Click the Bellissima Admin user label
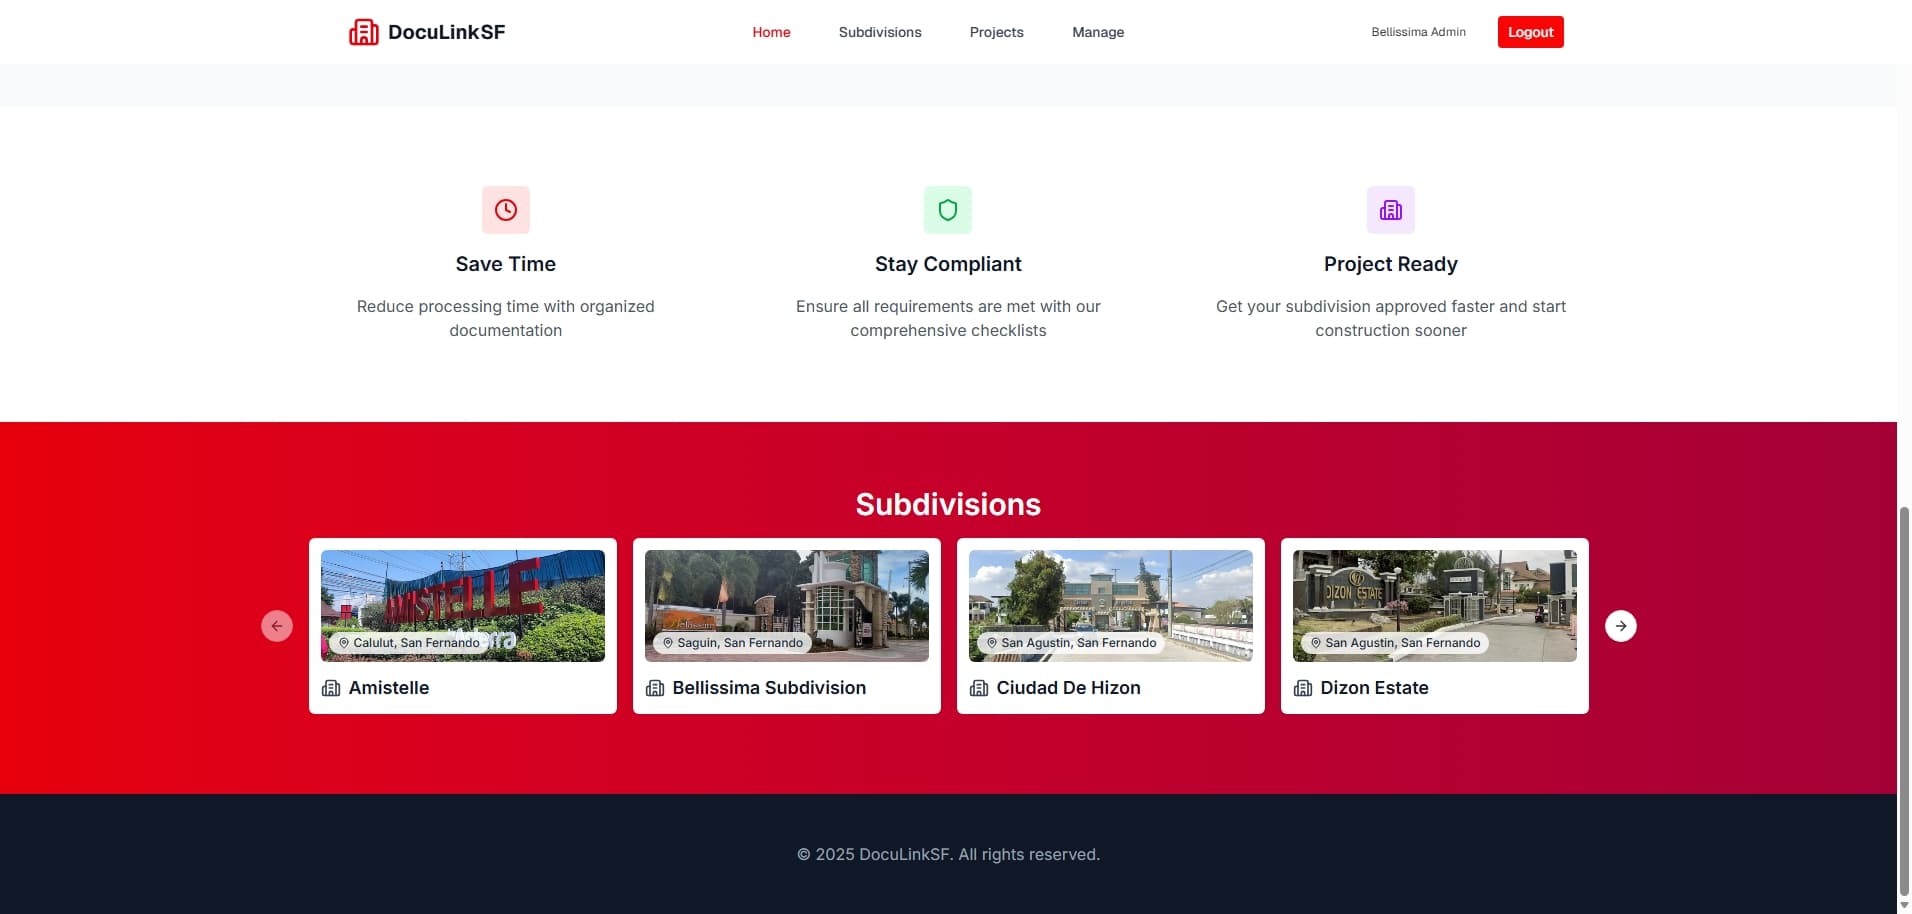The image size is (1912, 914). pos(1418,32)
